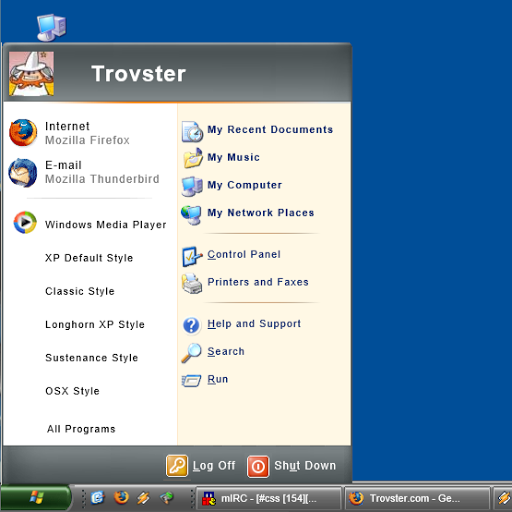Open Windows Media Player icon
The image size is (512, 512).
pos(25,222)
